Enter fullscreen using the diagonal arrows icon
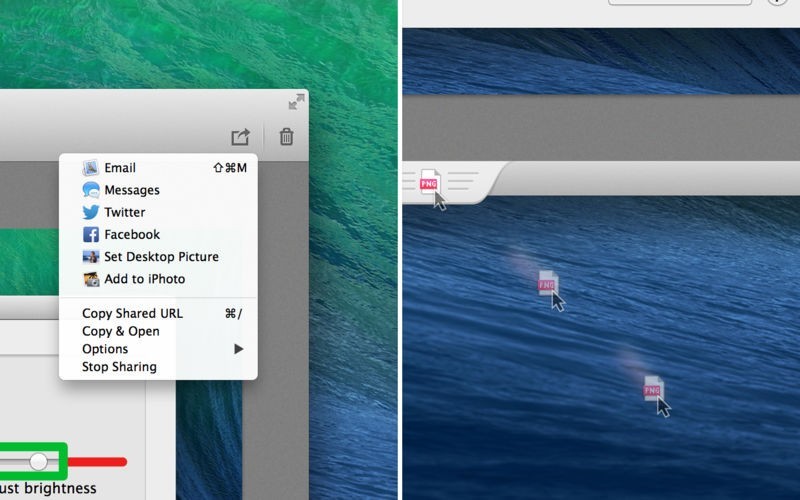 pyautogui.click(x=296, y=102)
